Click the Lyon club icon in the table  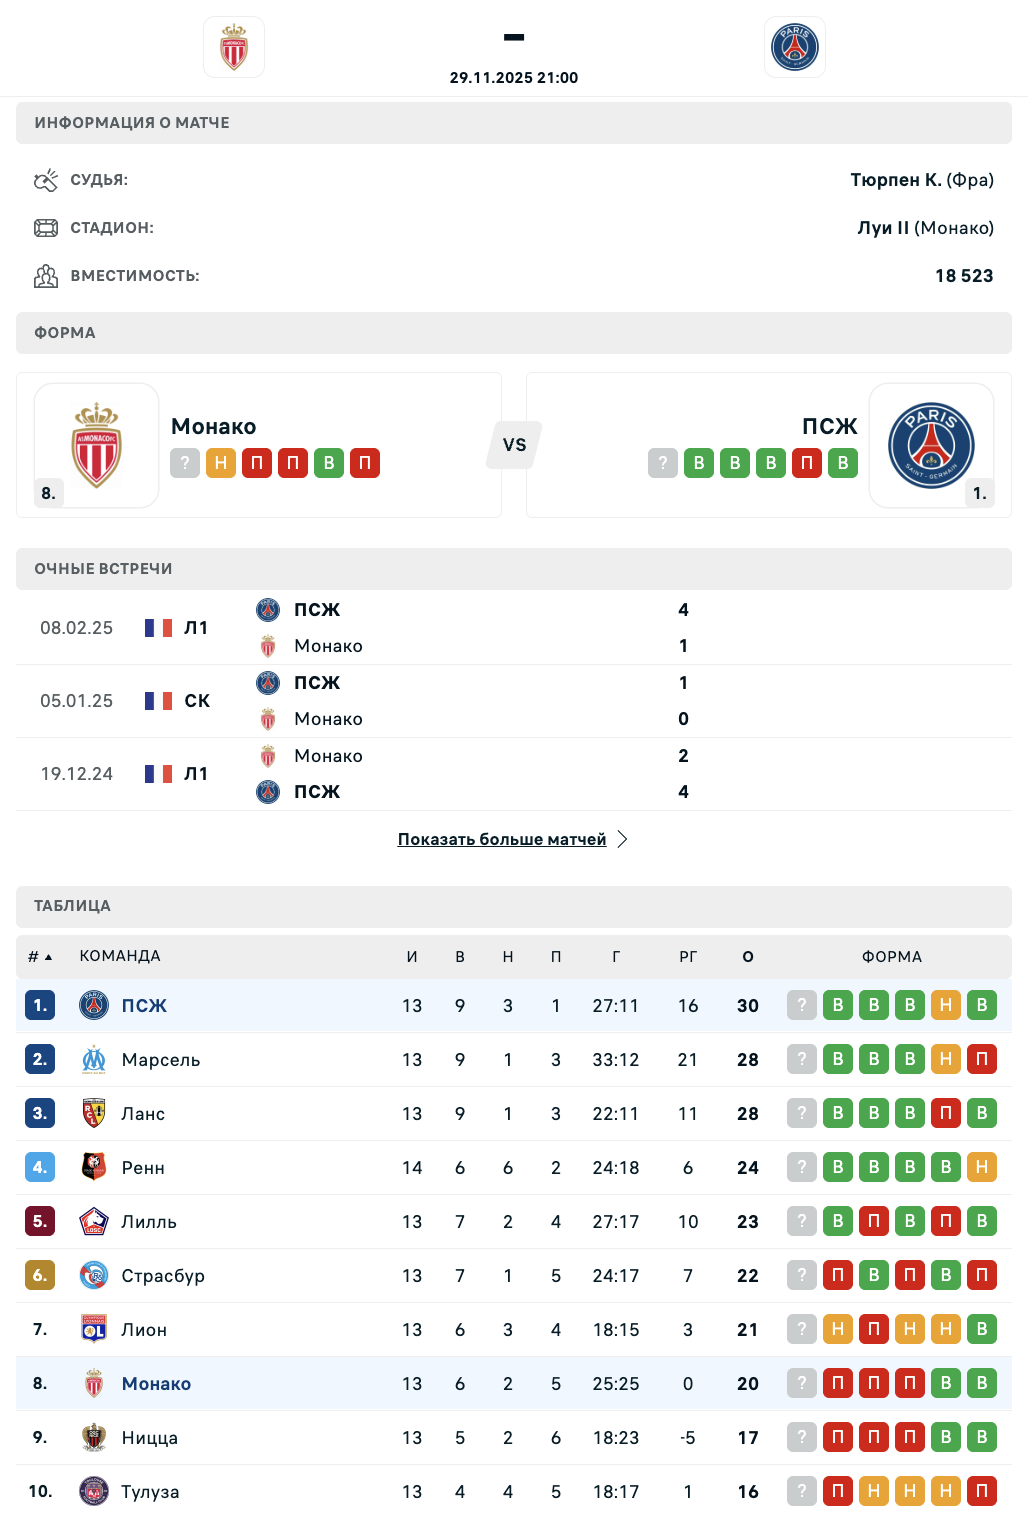[94, 1329]
